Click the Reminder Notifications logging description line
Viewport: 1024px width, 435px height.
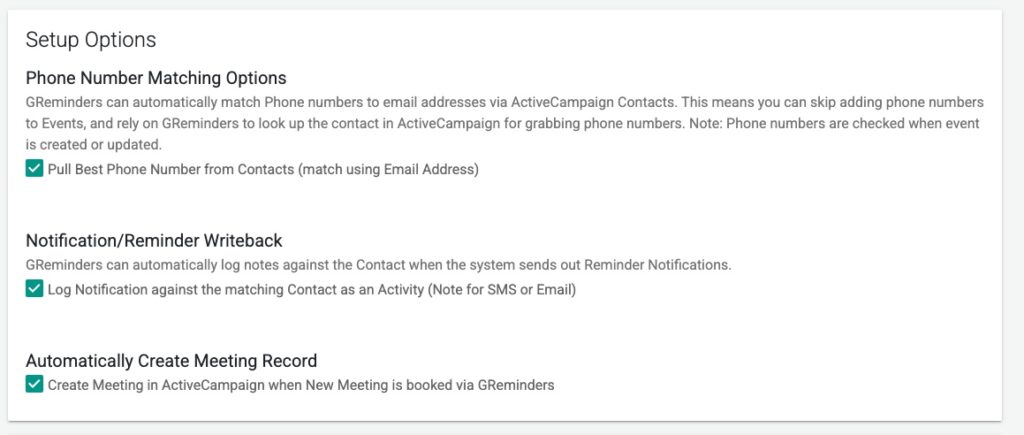pyautogui.click(x=378, y=265)
